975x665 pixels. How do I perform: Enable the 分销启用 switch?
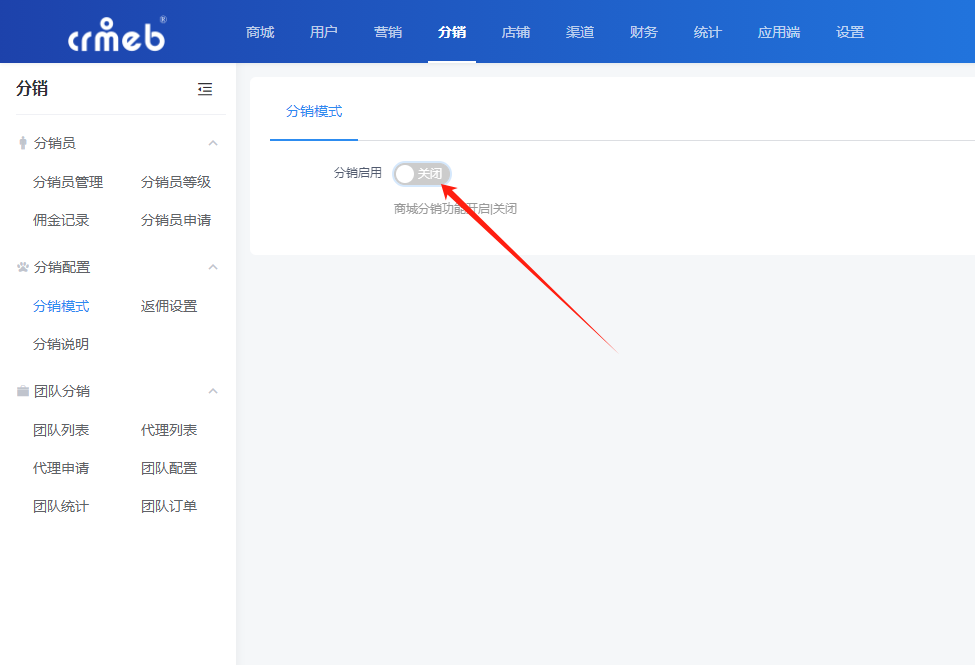(x=421, y=174)
